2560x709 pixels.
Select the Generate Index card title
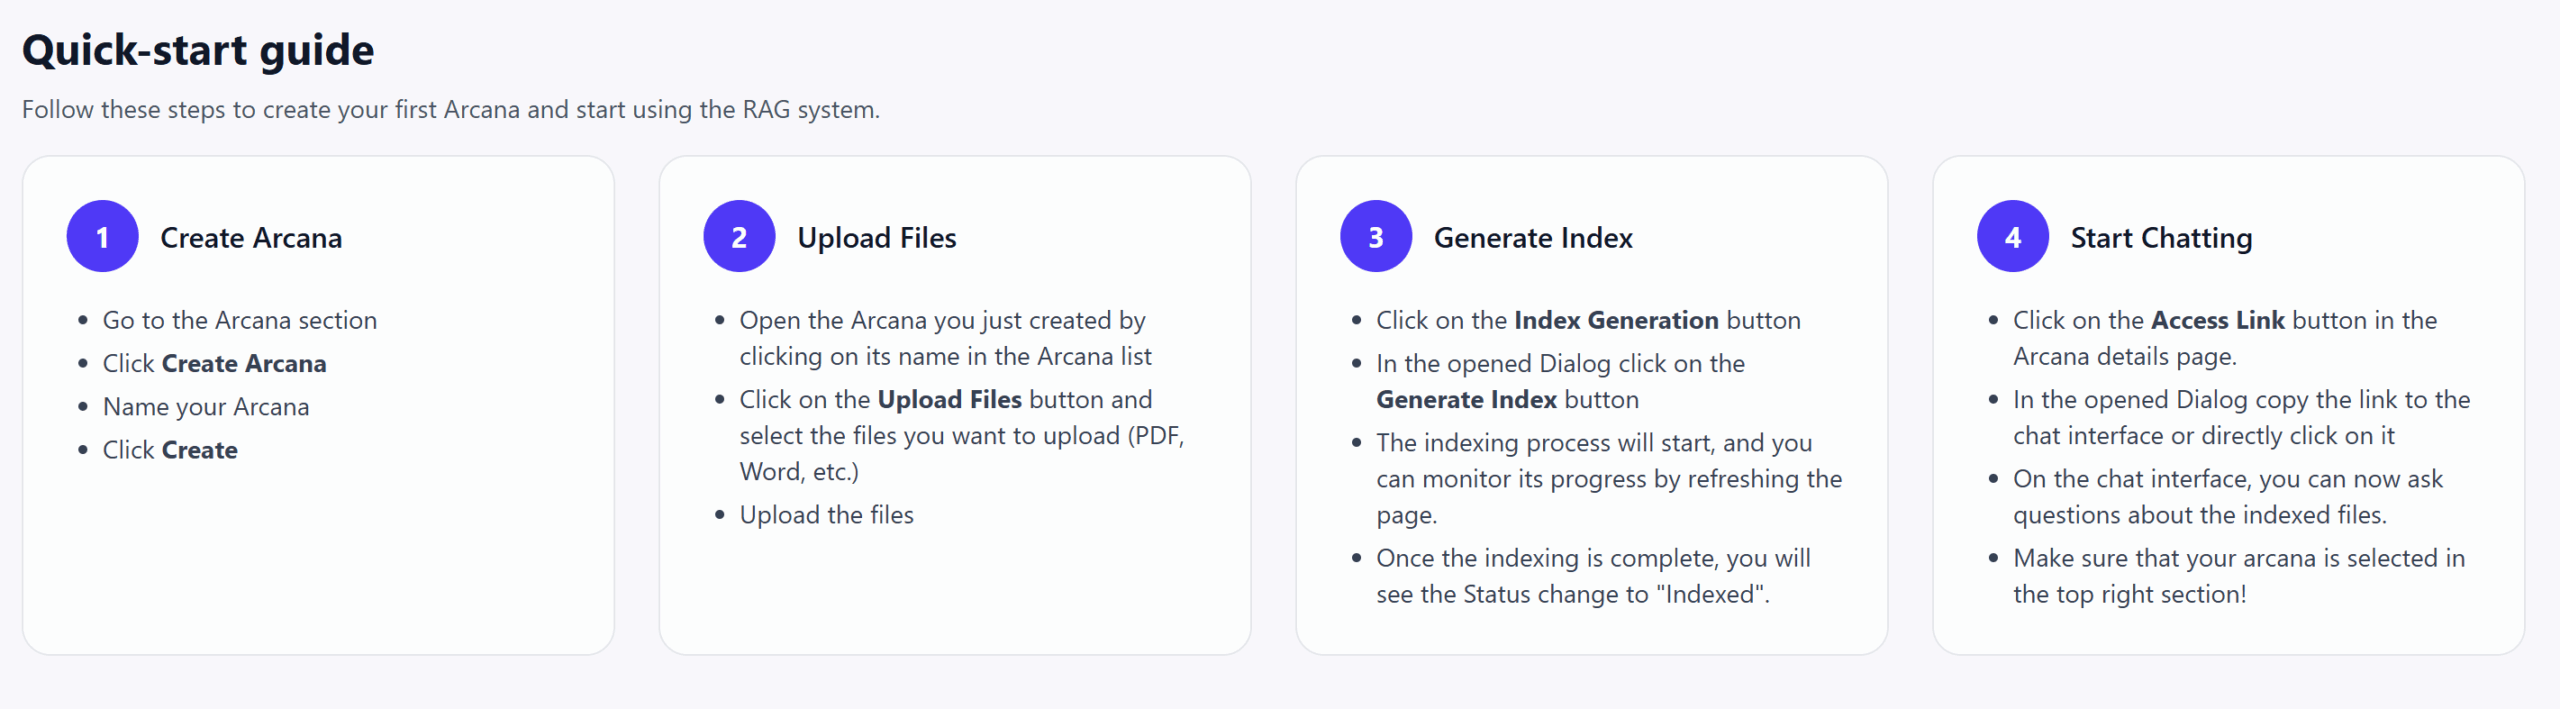[1533, 238]
